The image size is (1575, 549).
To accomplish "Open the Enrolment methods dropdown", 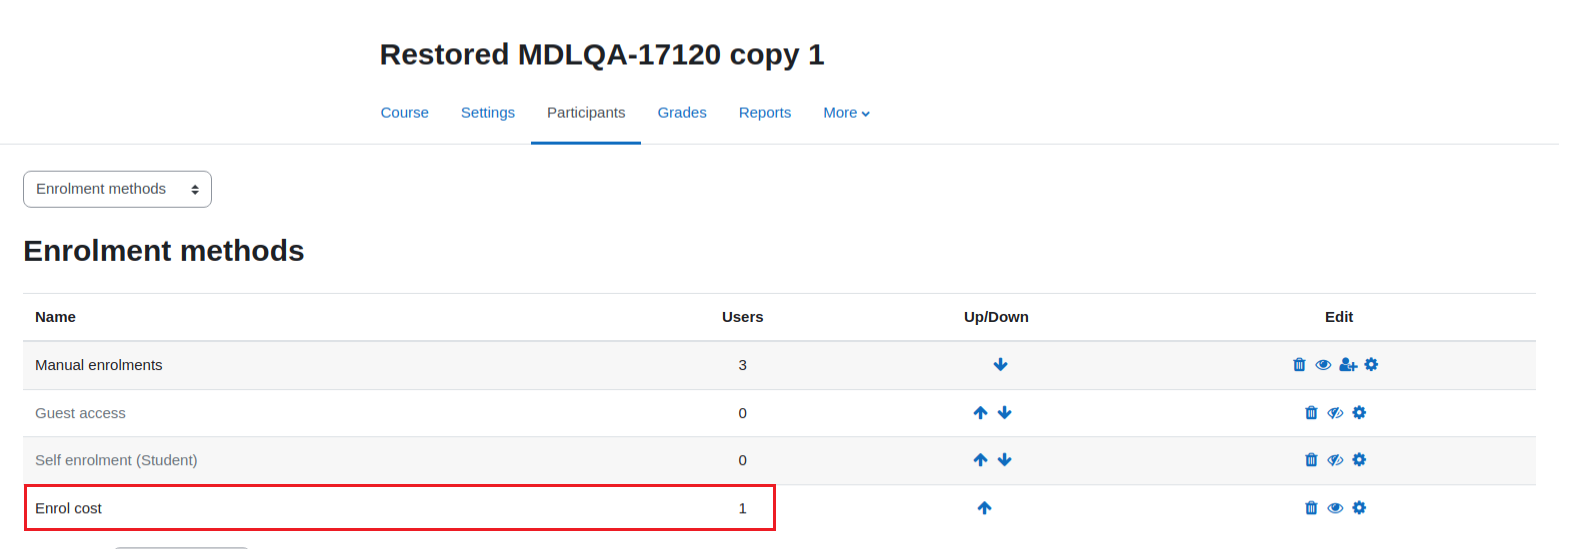I will [x=117, y=189].
